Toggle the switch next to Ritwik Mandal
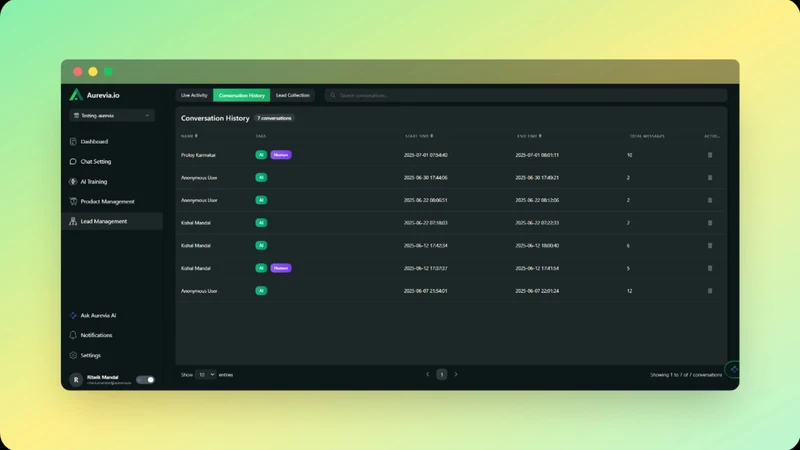 (145, 380)
